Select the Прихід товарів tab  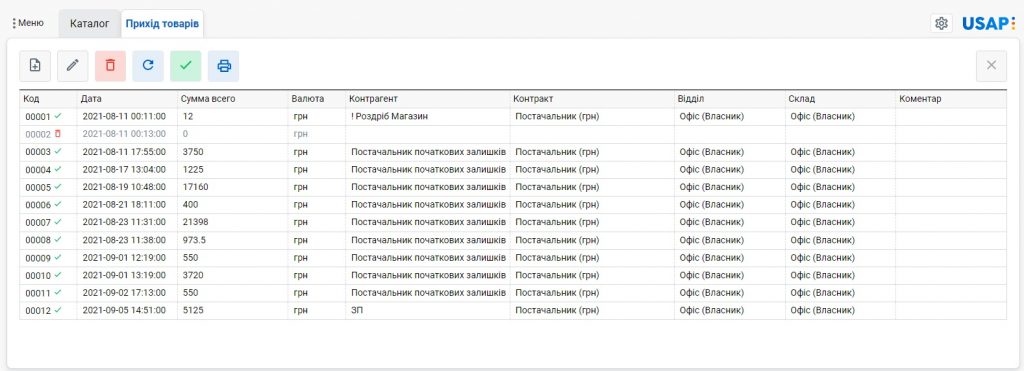(162, 24)
